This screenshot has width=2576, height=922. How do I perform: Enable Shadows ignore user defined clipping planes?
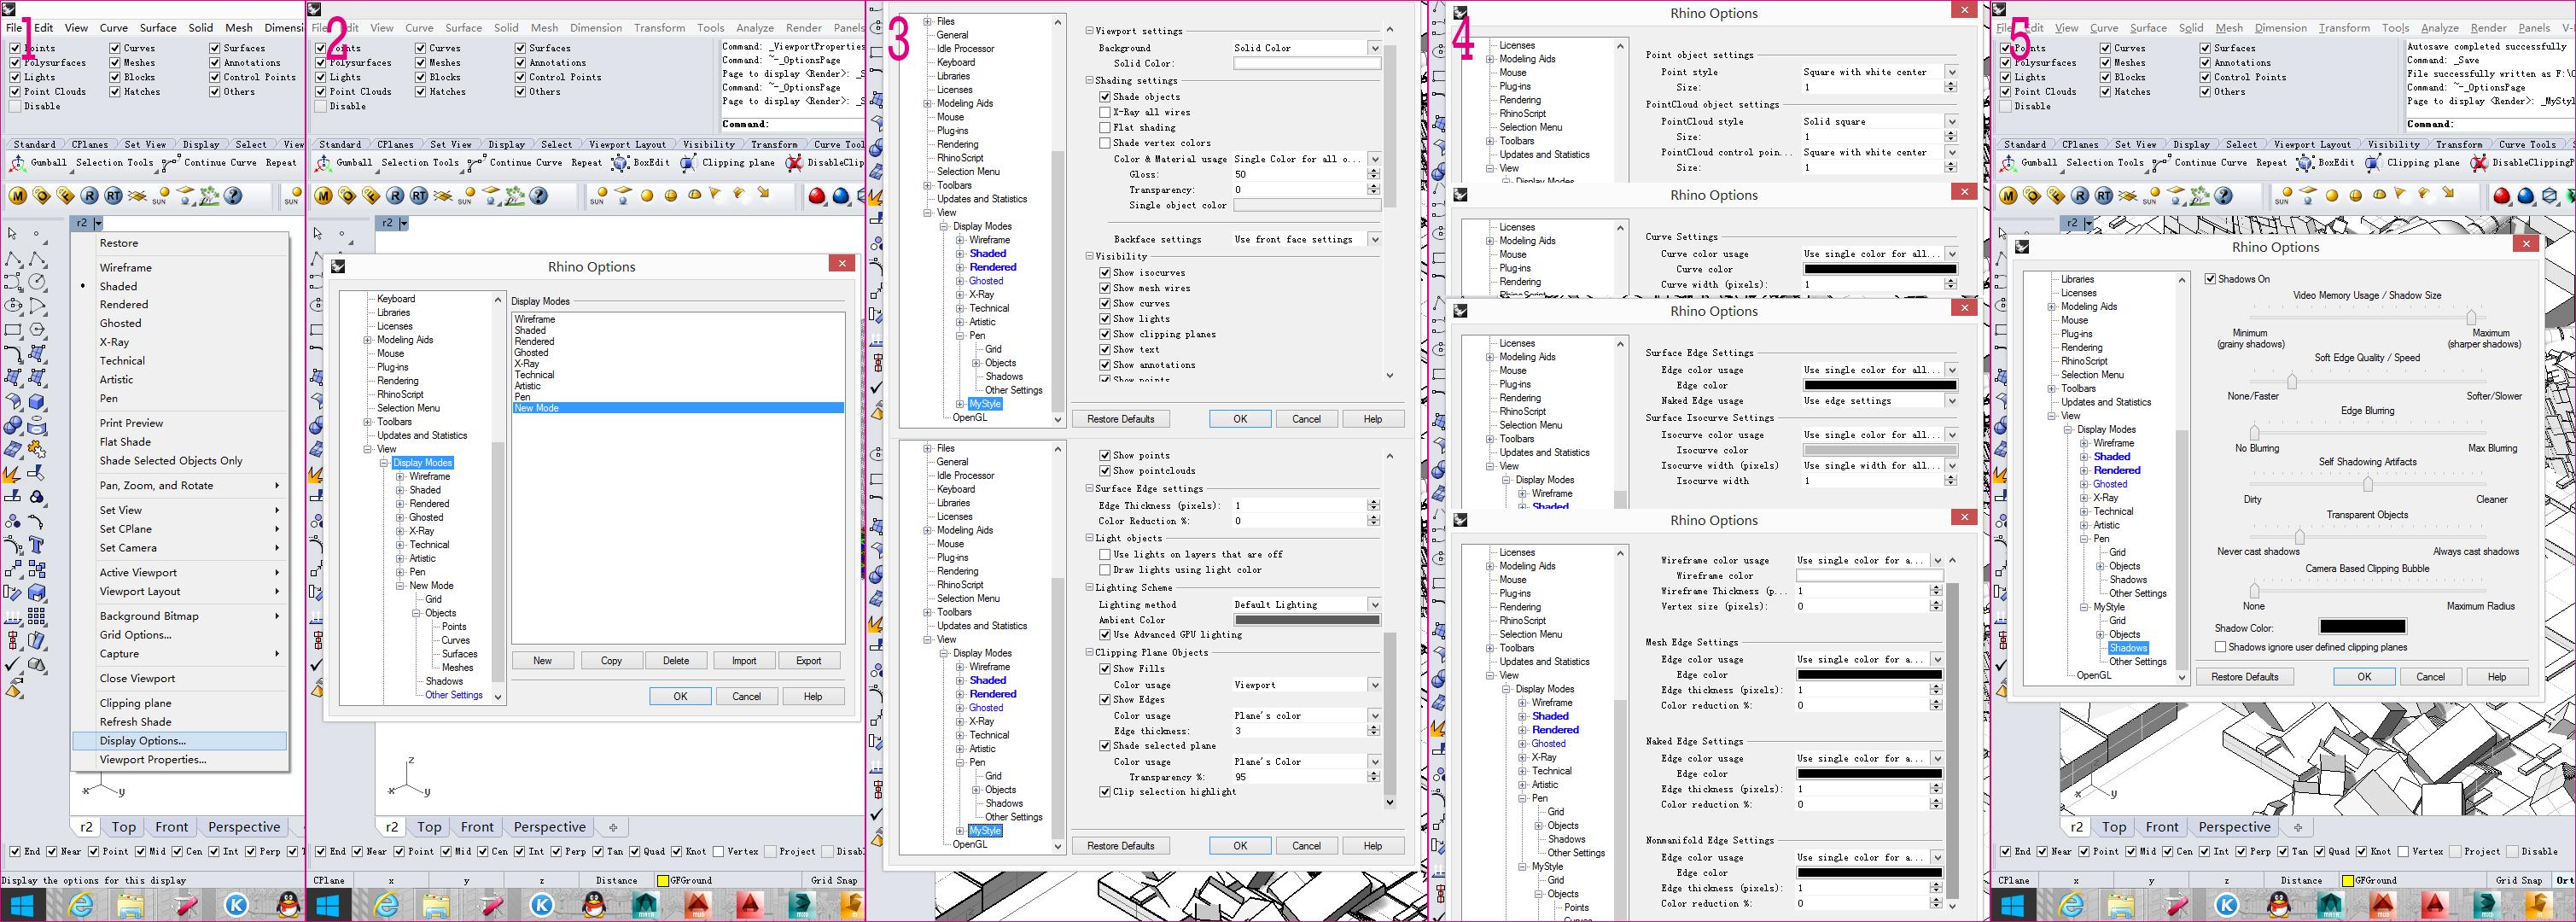tap(2220, 647)
